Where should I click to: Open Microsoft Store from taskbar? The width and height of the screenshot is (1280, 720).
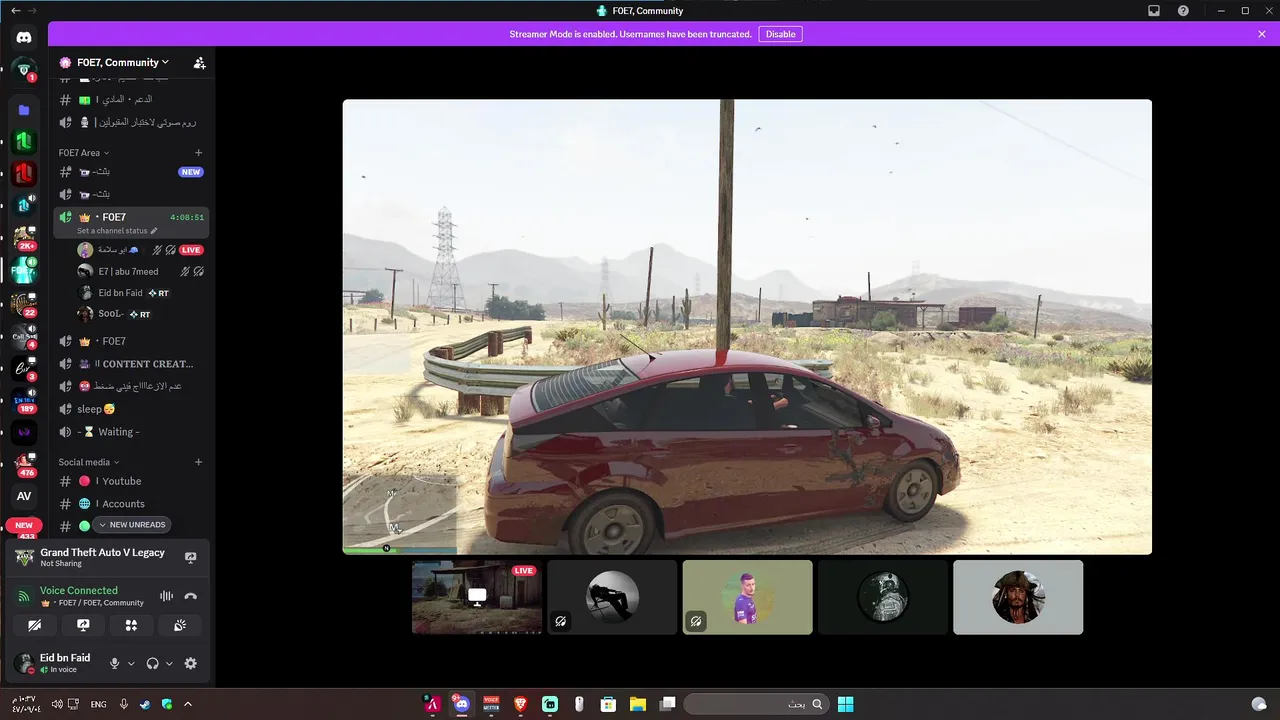click(608, 704)
